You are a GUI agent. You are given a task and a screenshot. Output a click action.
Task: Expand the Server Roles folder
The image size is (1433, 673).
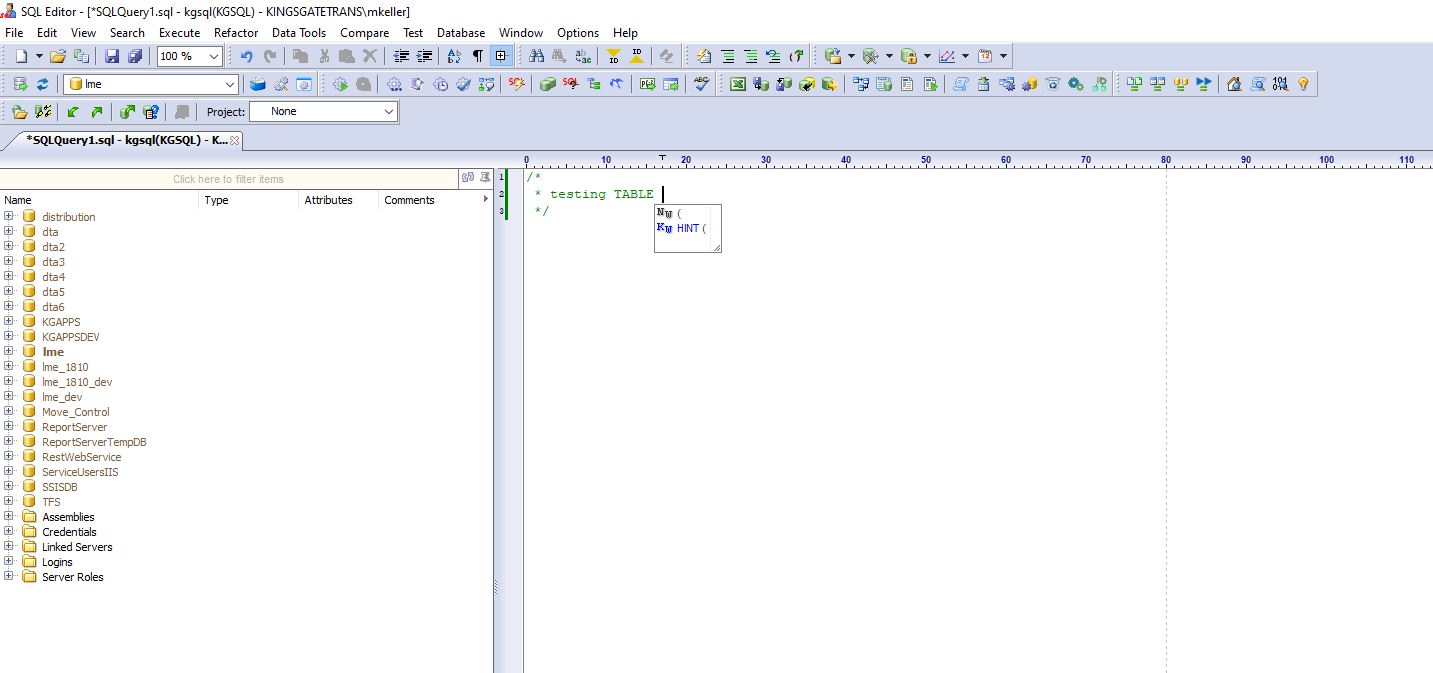click(x=9, y=576)
